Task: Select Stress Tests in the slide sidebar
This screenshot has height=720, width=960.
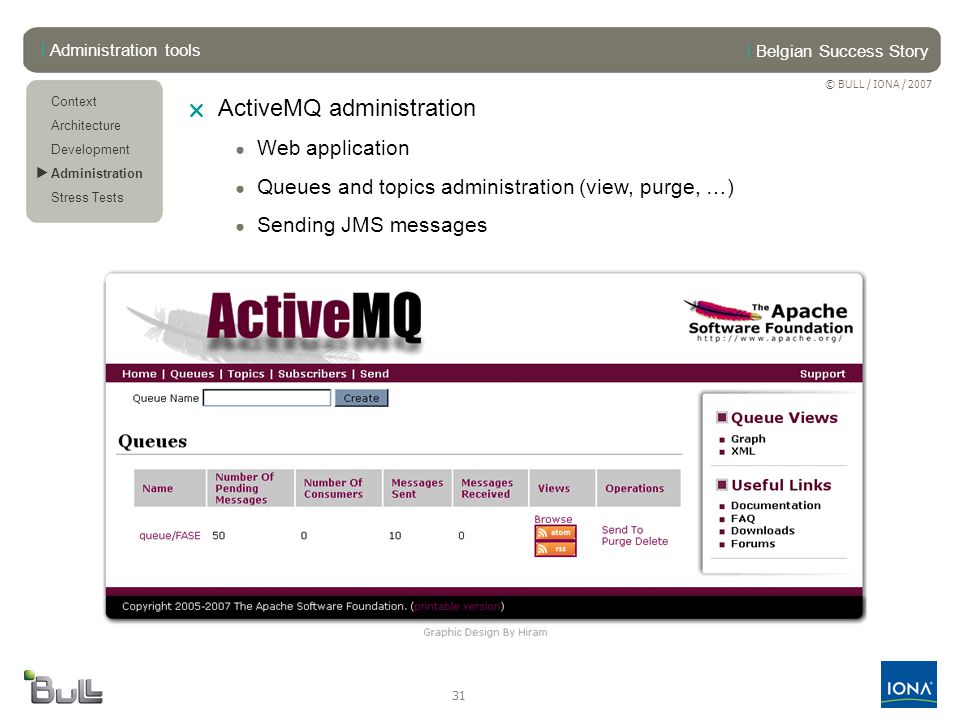Action: [87, 197]
